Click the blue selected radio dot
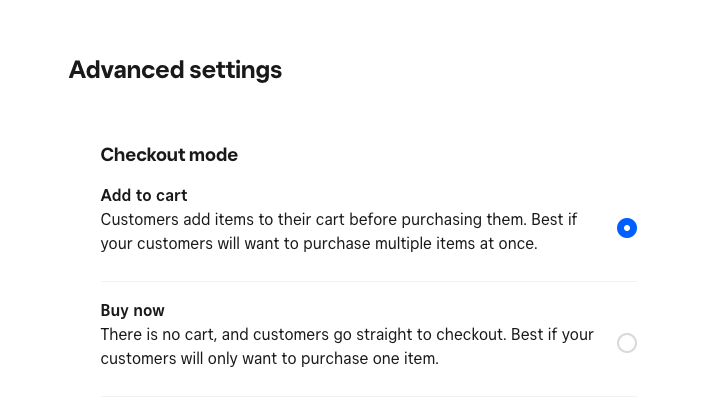703x411 pixels. (627, 228)
